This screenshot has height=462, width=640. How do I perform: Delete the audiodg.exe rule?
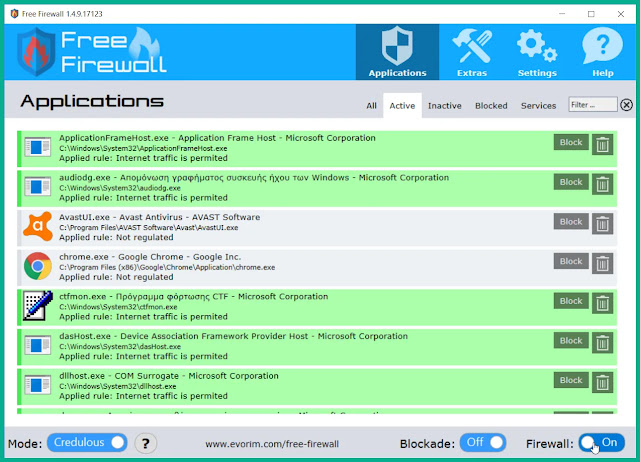(x=602, y=184)
